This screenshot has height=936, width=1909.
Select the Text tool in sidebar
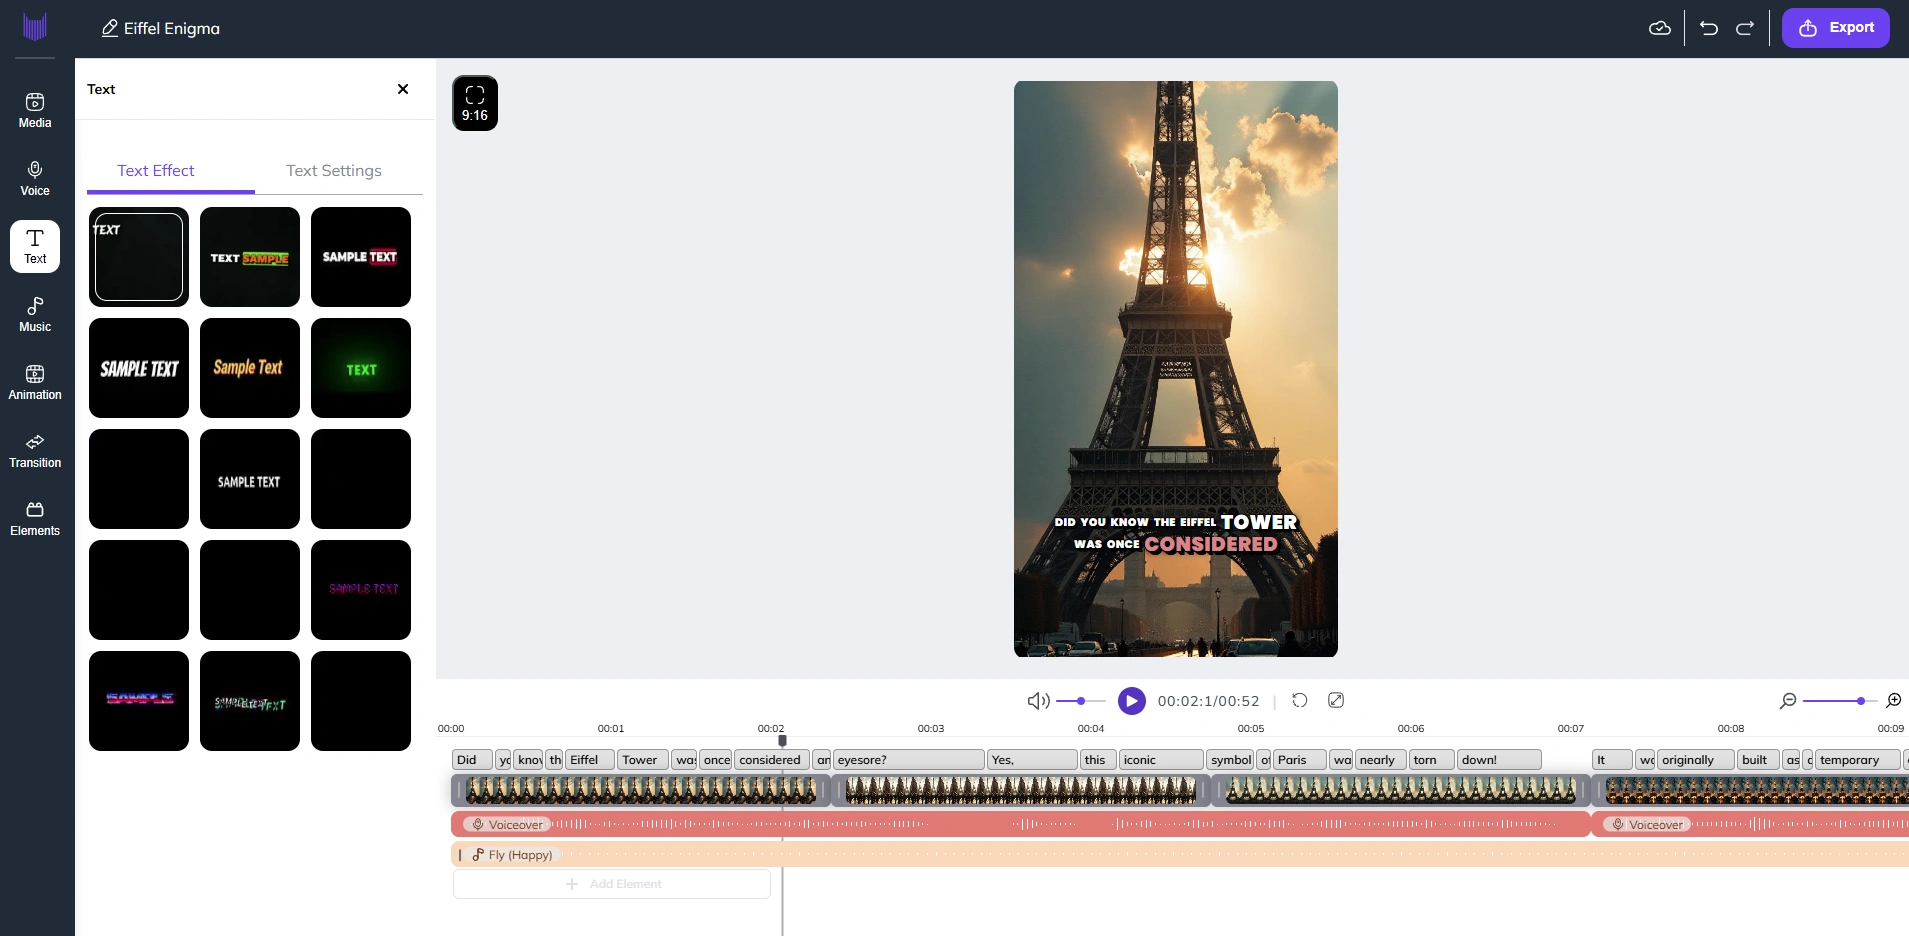[35, 246]
